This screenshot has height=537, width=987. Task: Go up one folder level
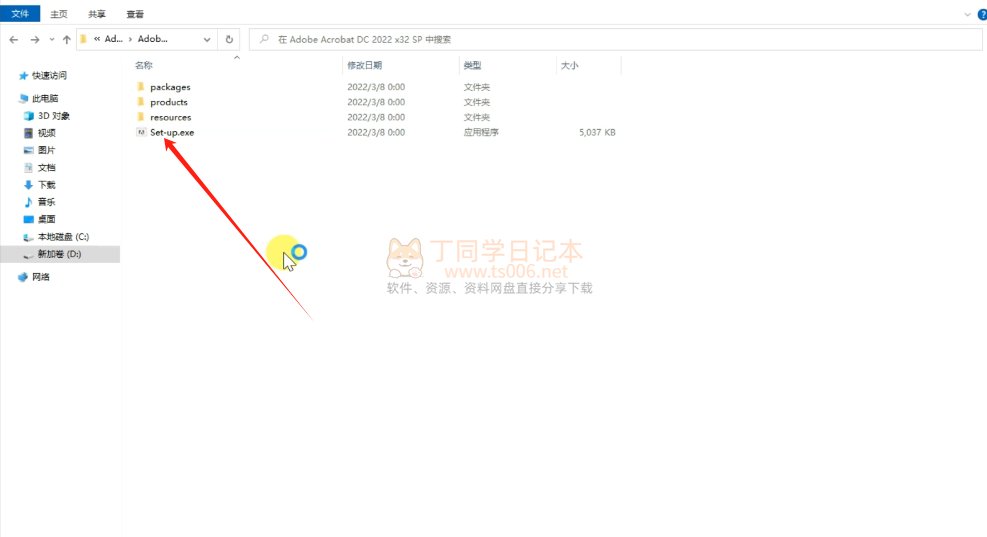pos(67,40)
